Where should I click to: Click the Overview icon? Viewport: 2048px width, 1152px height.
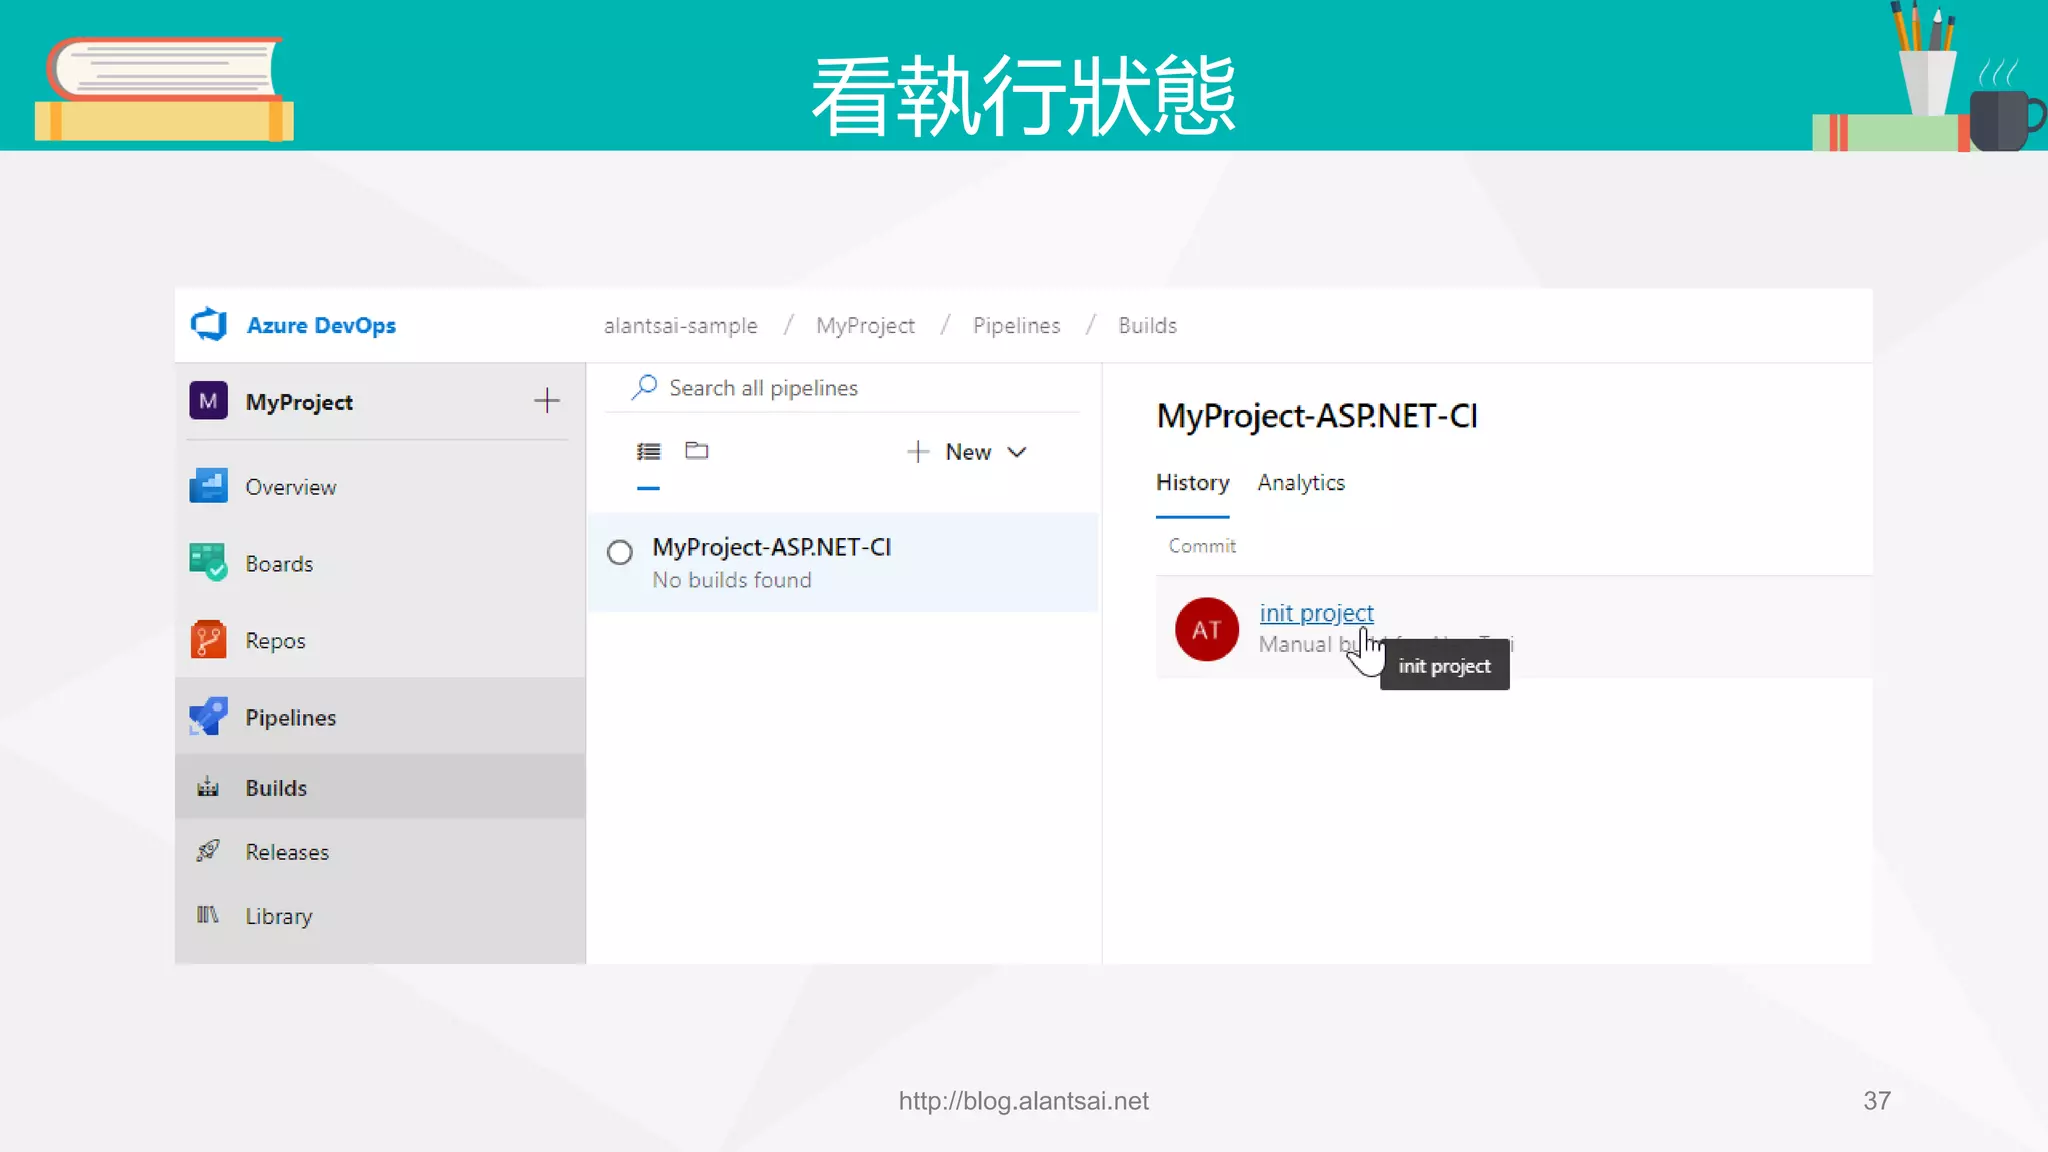[208, 486]
